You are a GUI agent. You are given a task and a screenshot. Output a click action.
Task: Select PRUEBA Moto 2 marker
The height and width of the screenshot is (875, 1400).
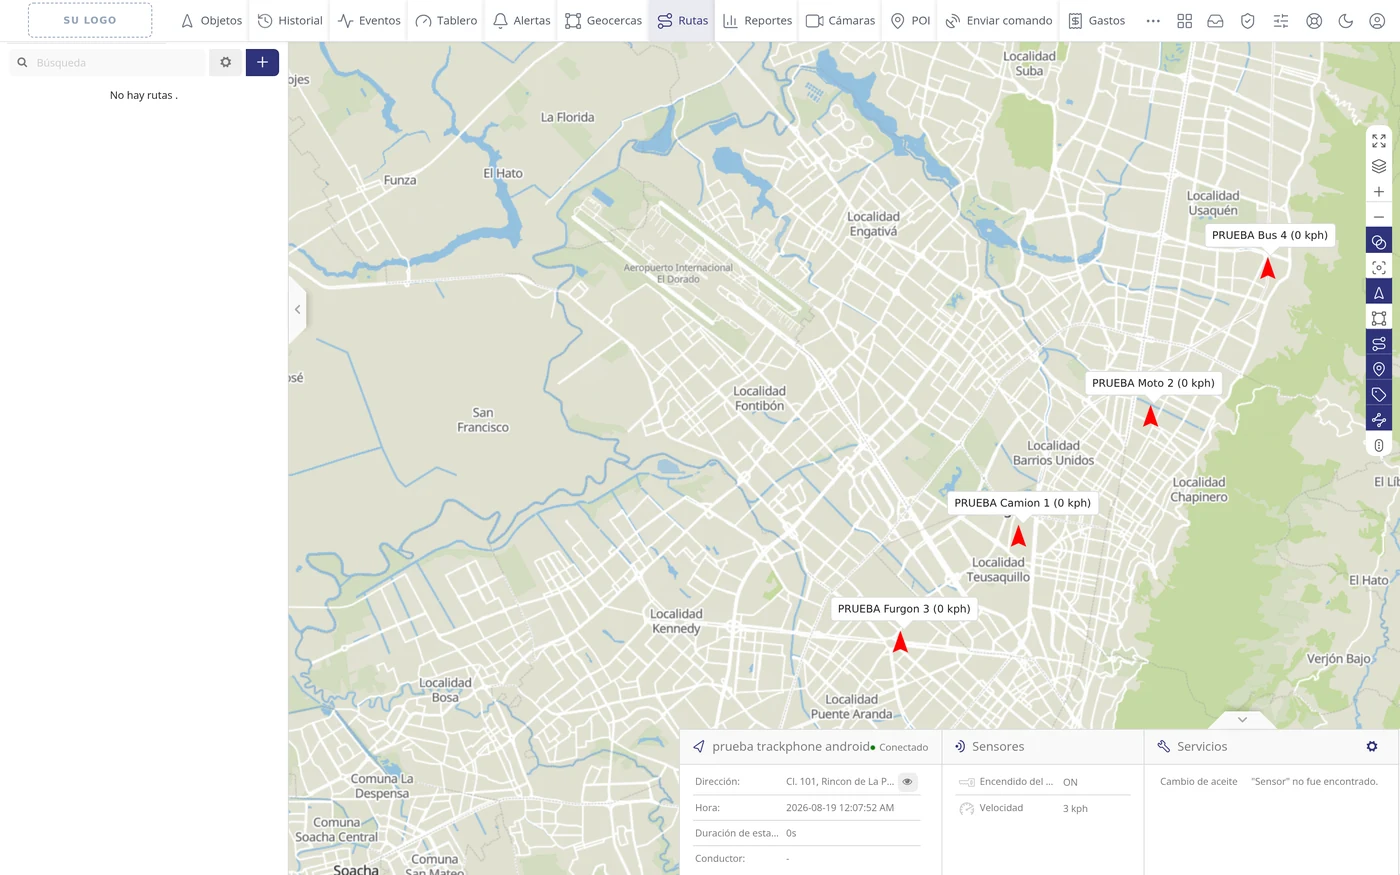(1150, 415)
